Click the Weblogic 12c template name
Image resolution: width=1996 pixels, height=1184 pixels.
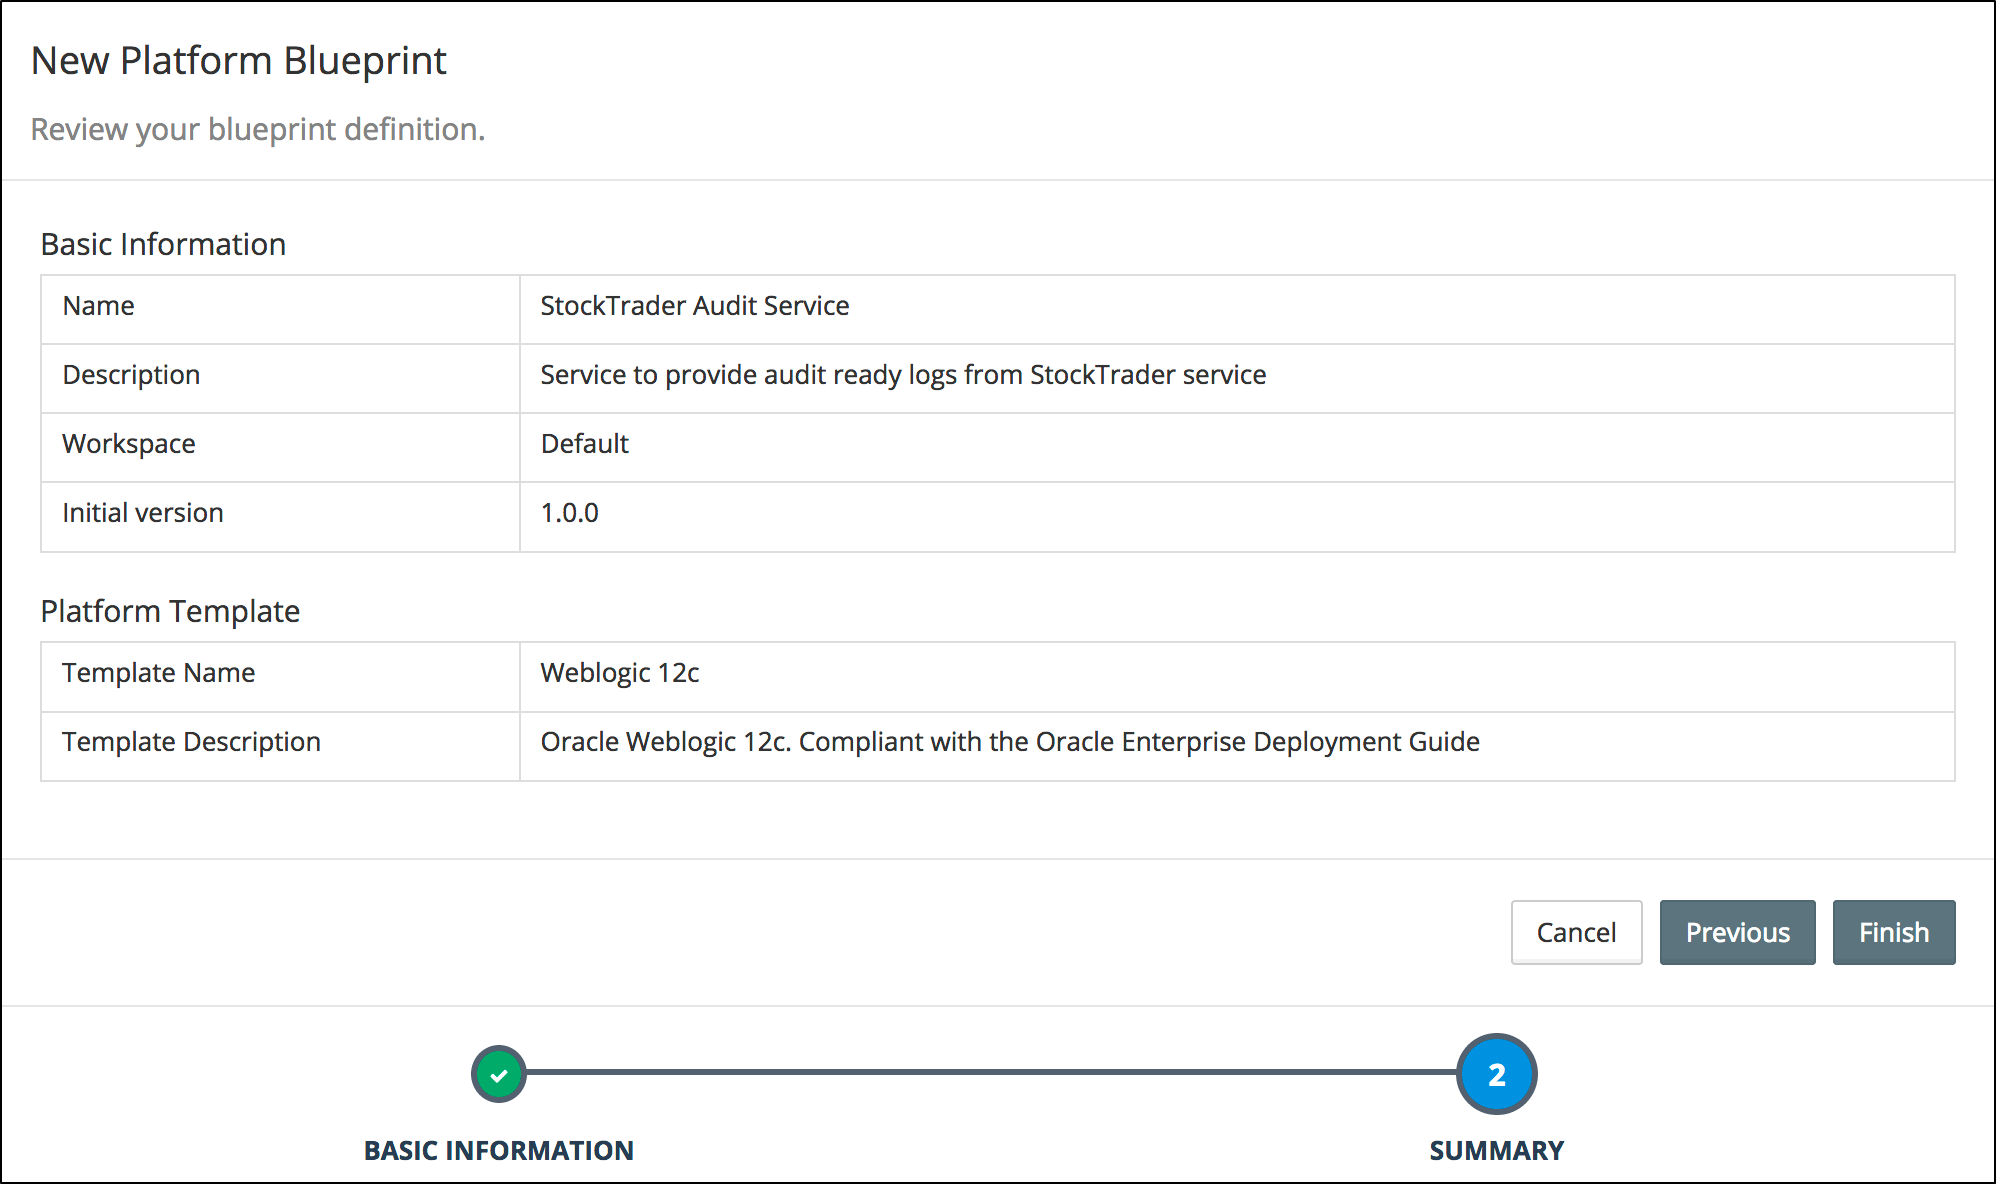pyautogui.click(x=619, y=673)
